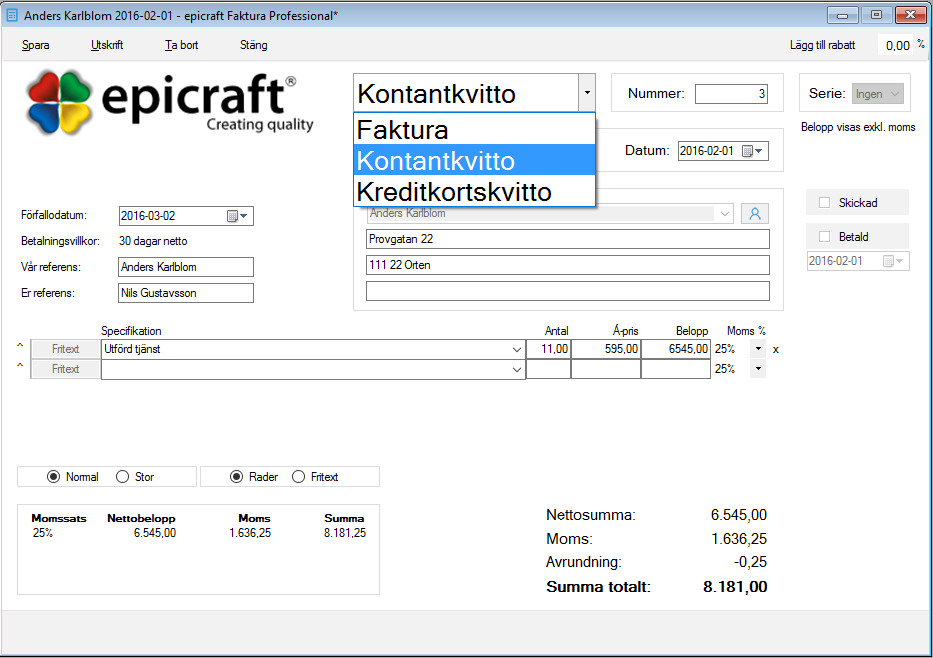
Task: Select the Stor radio button
Action: click(123, 477)
